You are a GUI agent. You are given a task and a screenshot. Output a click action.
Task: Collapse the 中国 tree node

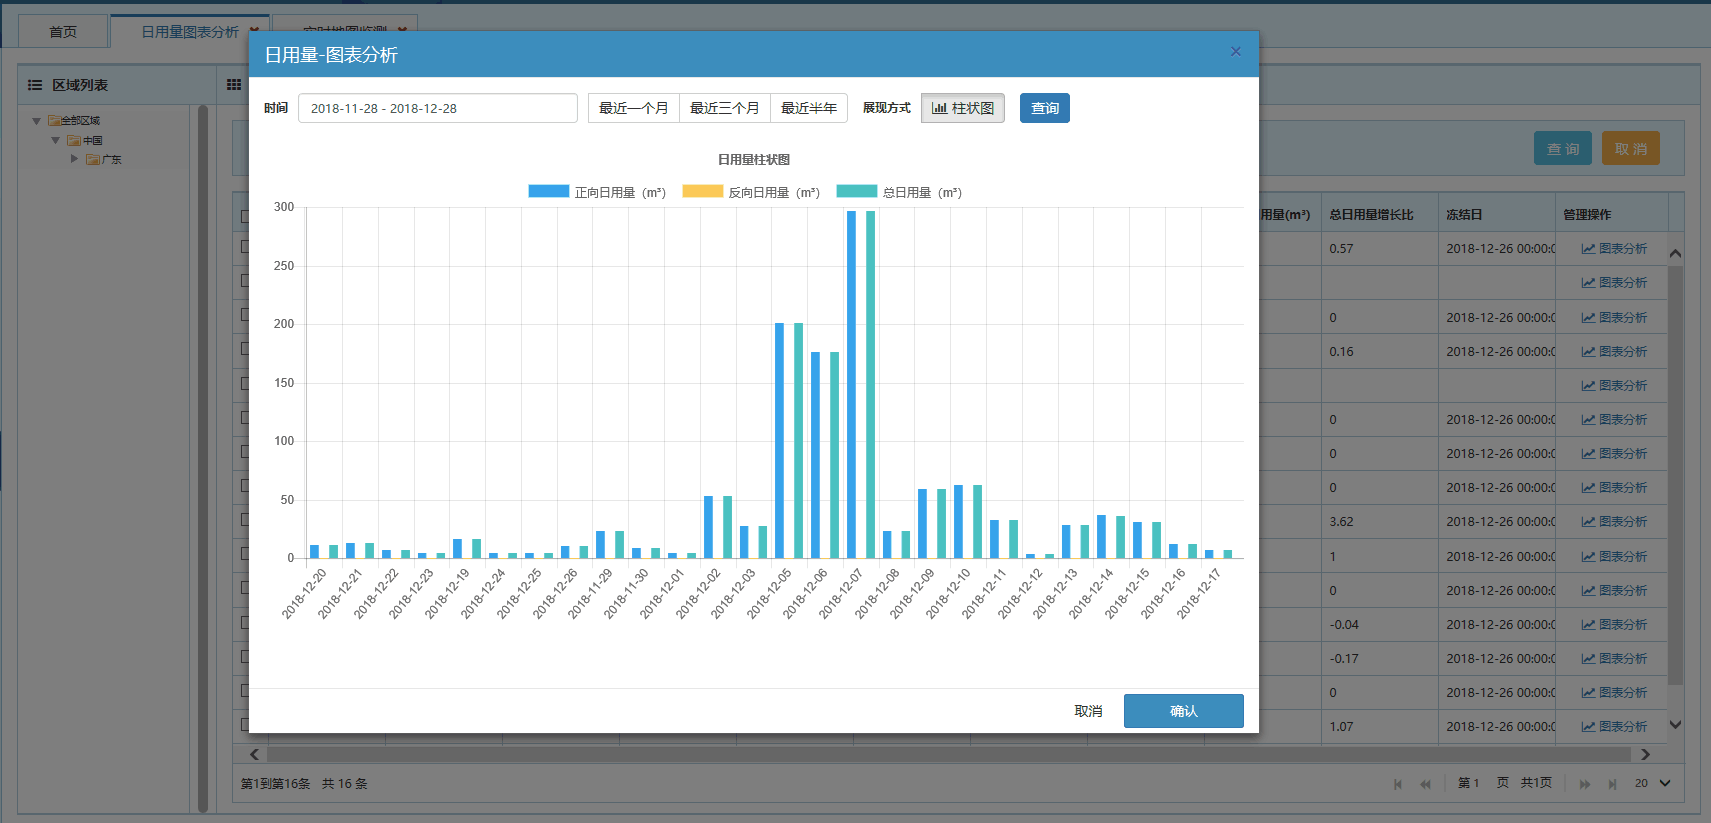[55, 140]
